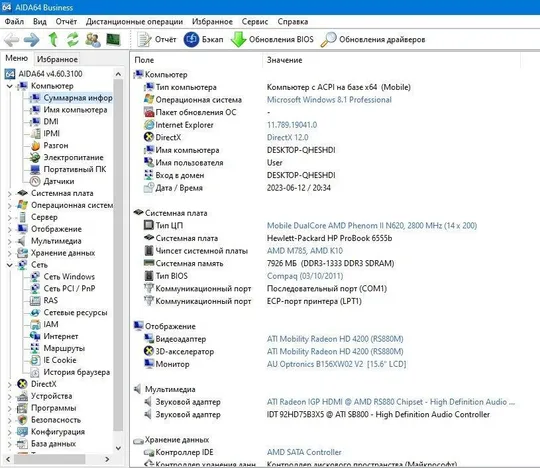Launch Бэкап from the toolbar
This screenshot has width=540, height=468.
coord(203,39)
